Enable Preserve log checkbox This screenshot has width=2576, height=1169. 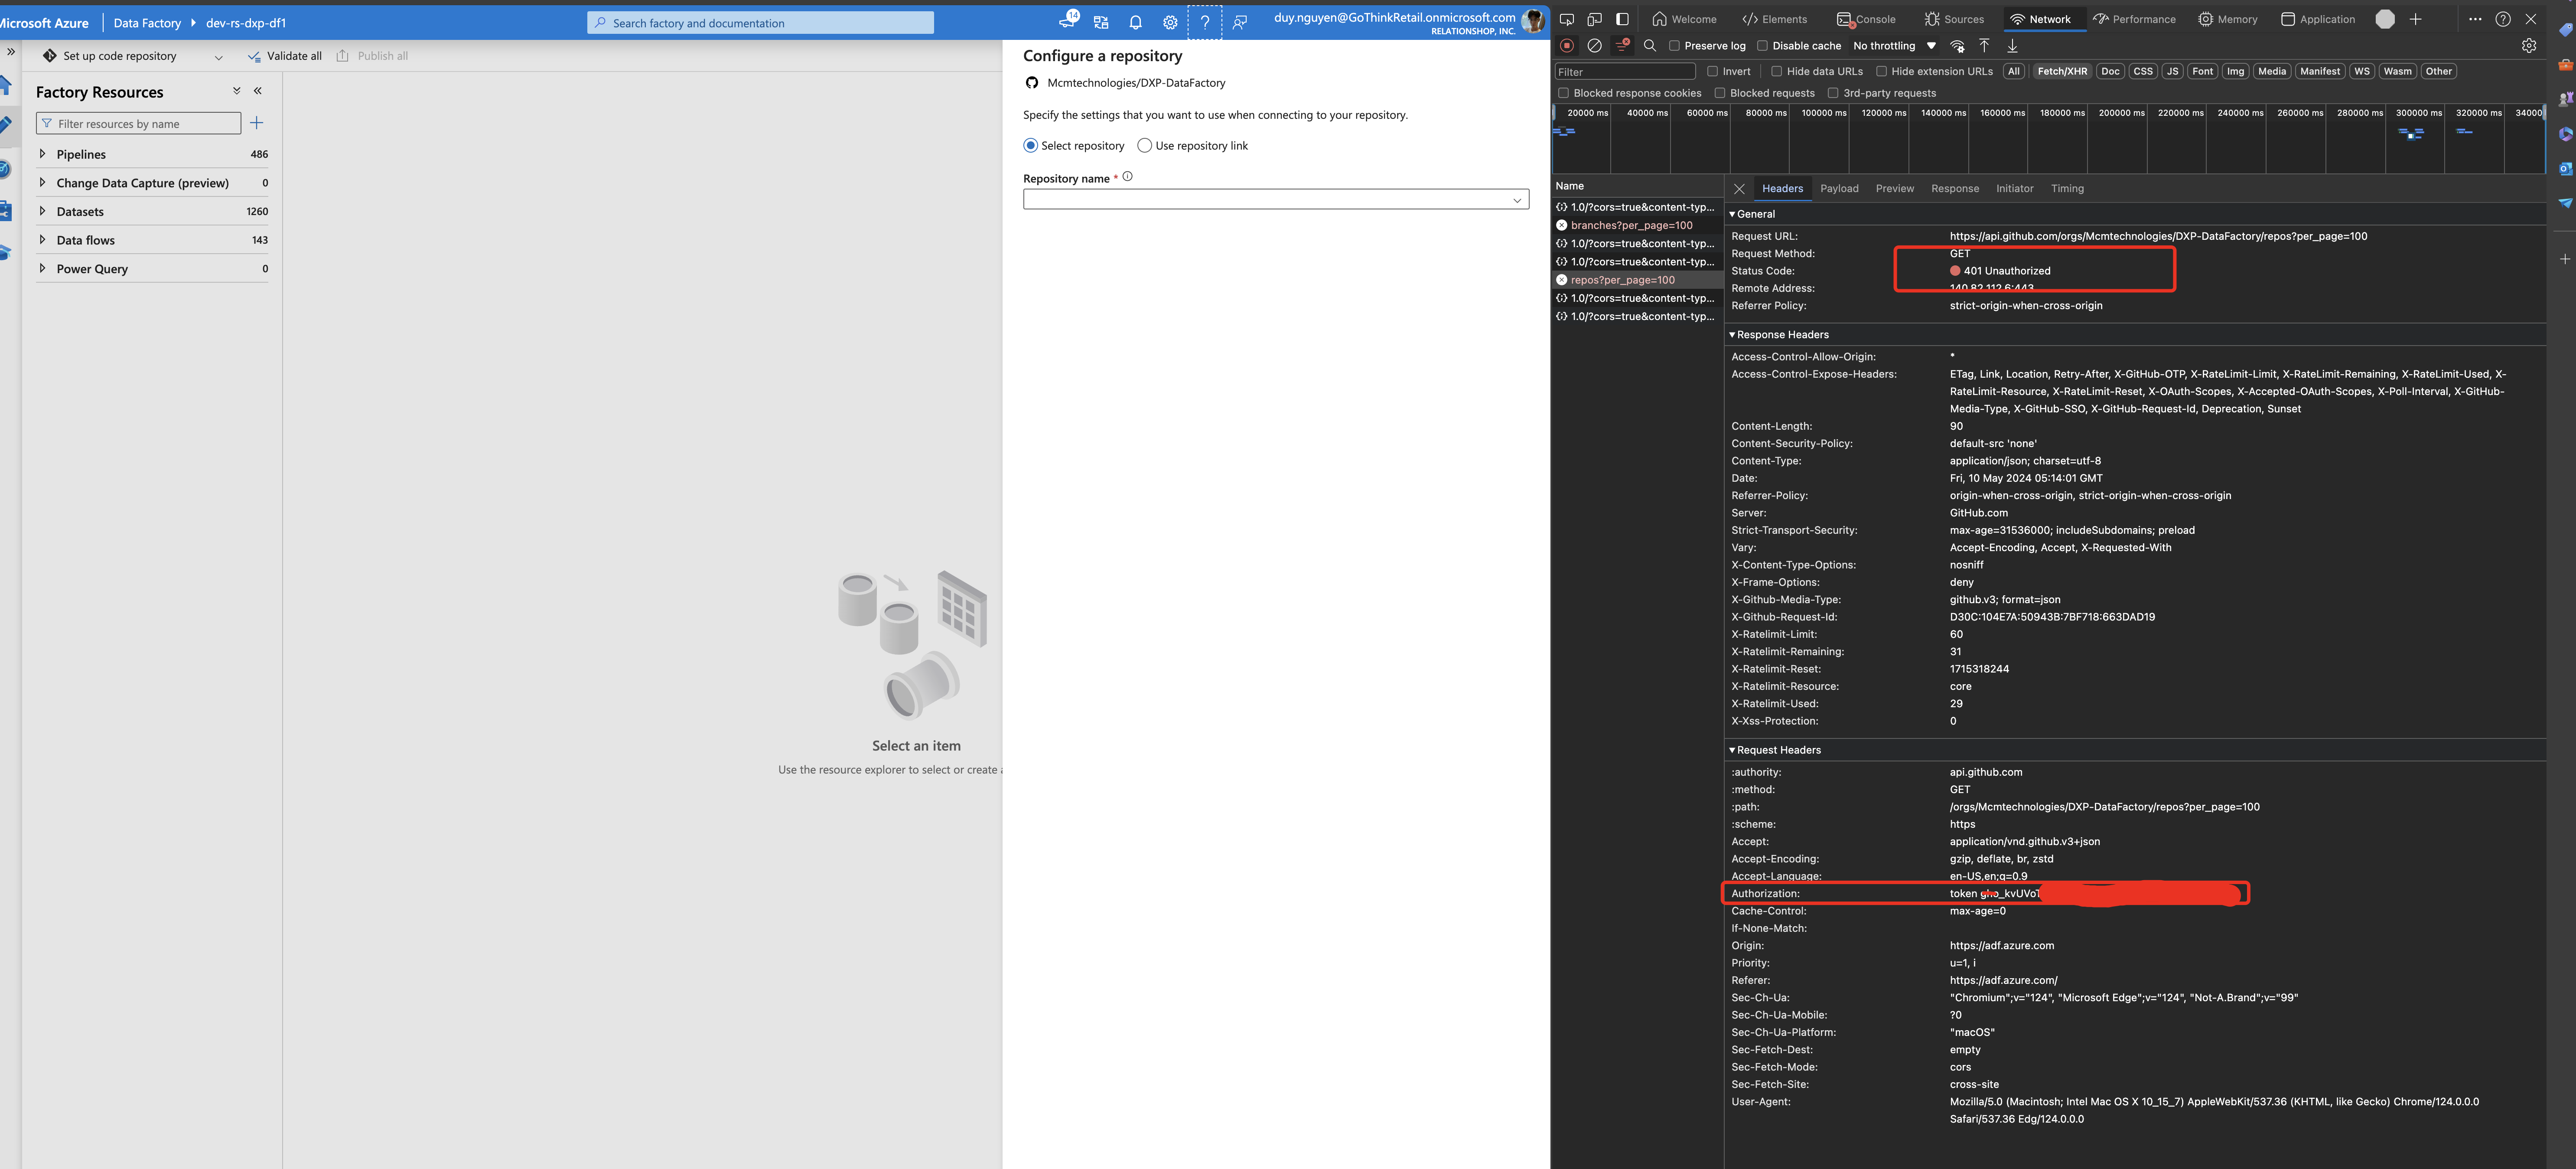1675,46
